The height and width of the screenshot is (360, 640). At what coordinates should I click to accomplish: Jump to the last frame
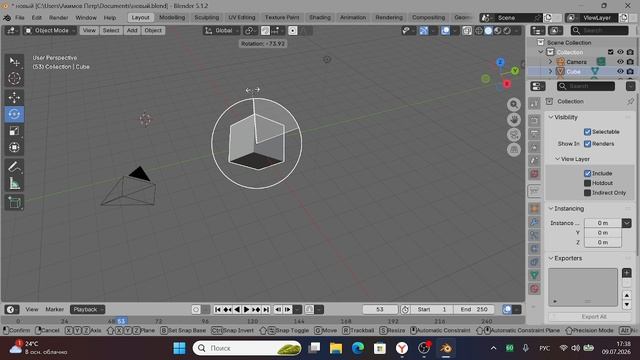(x=266, y=310)
